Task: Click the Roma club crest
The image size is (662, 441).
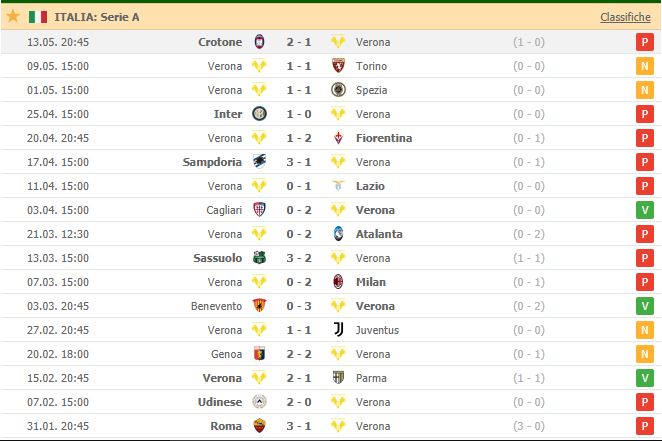Action: pyautogui.click(x=260, y=426)
